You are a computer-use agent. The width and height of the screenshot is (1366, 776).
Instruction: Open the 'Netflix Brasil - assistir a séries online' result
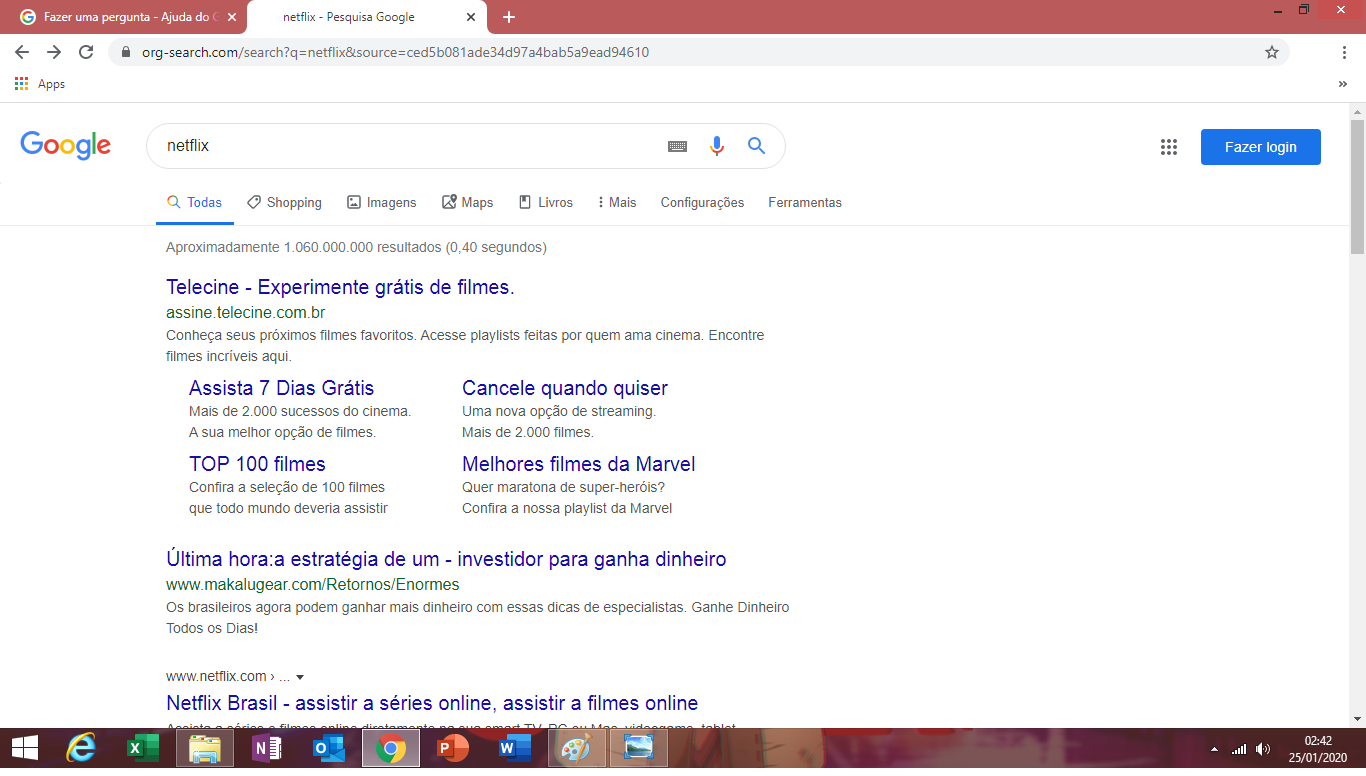pyautogui.click(x=432, y=703)
